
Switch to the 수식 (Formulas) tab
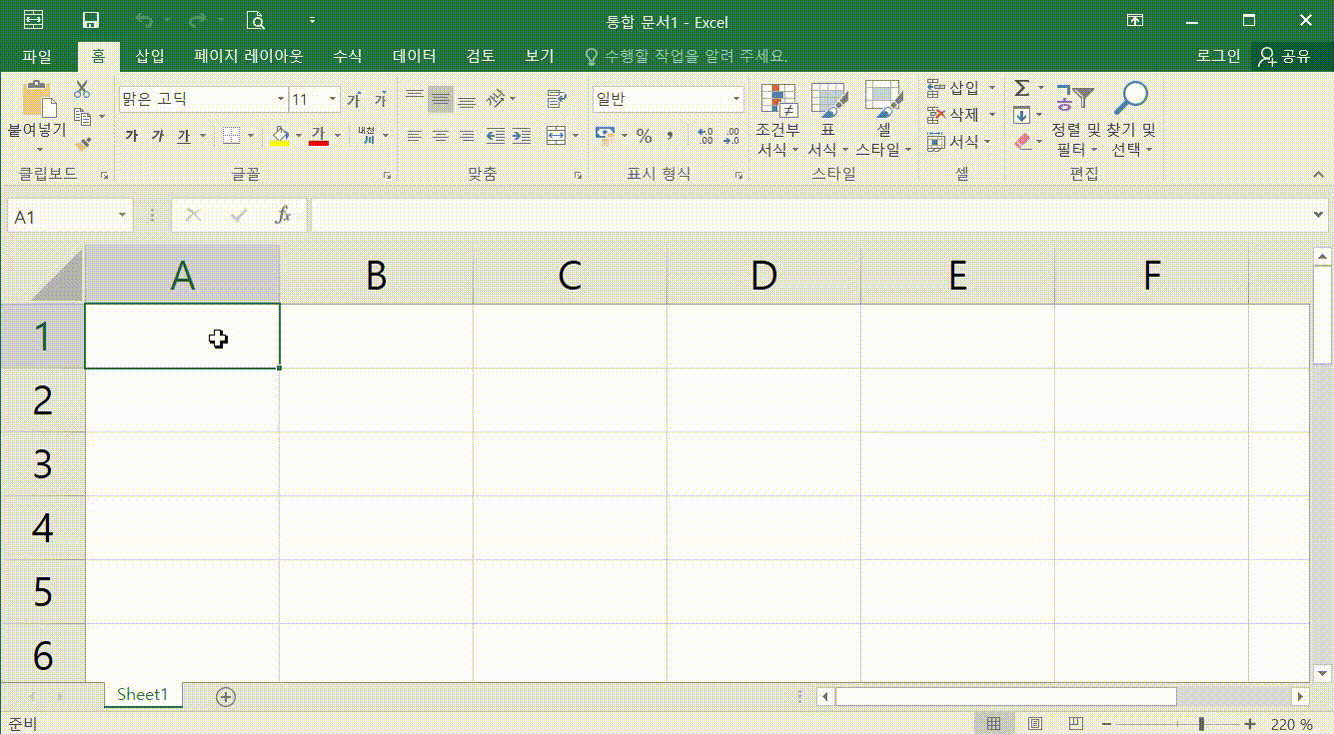click(348, 56)
